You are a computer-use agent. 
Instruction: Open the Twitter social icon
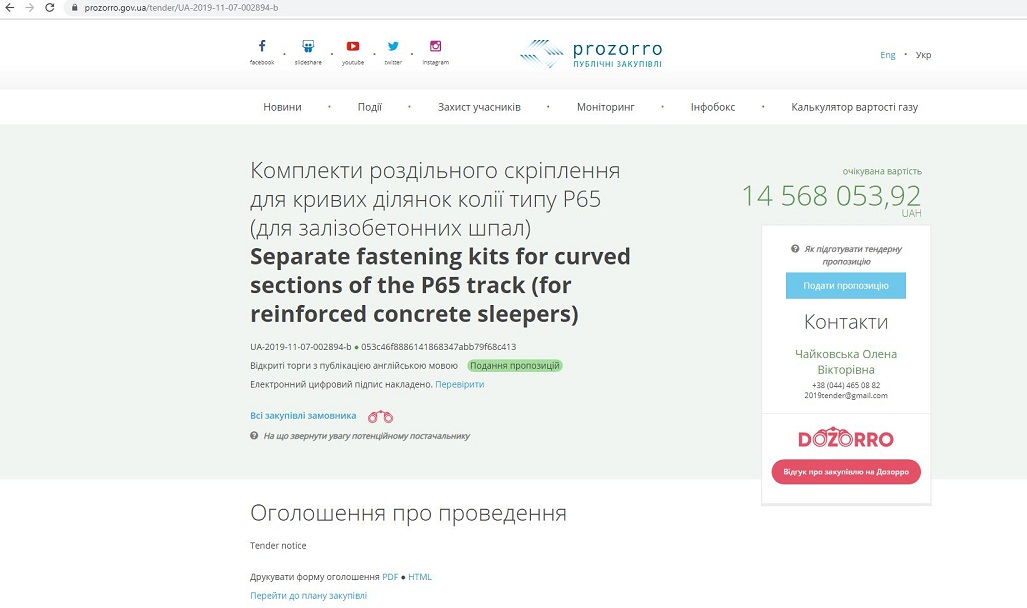point(393,47)
